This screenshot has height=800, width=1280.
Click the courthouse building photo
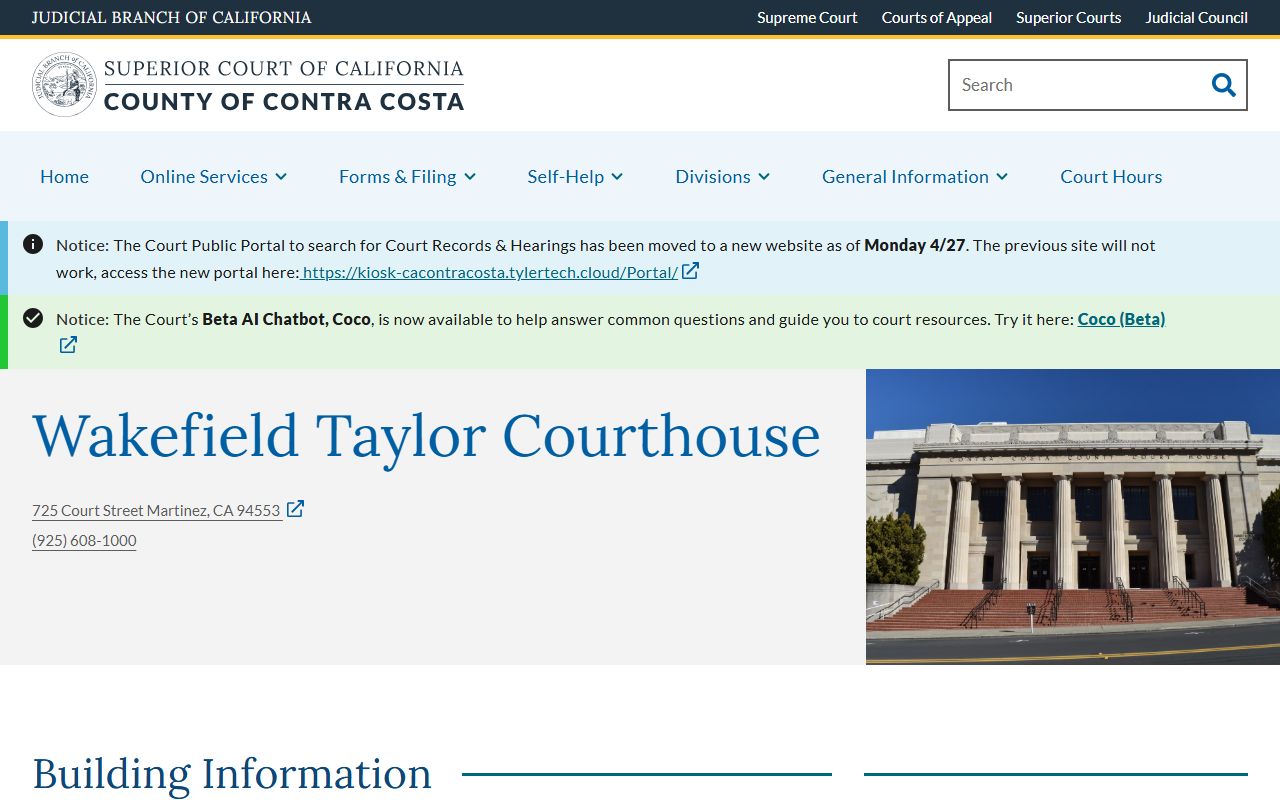click(1073, 517)
